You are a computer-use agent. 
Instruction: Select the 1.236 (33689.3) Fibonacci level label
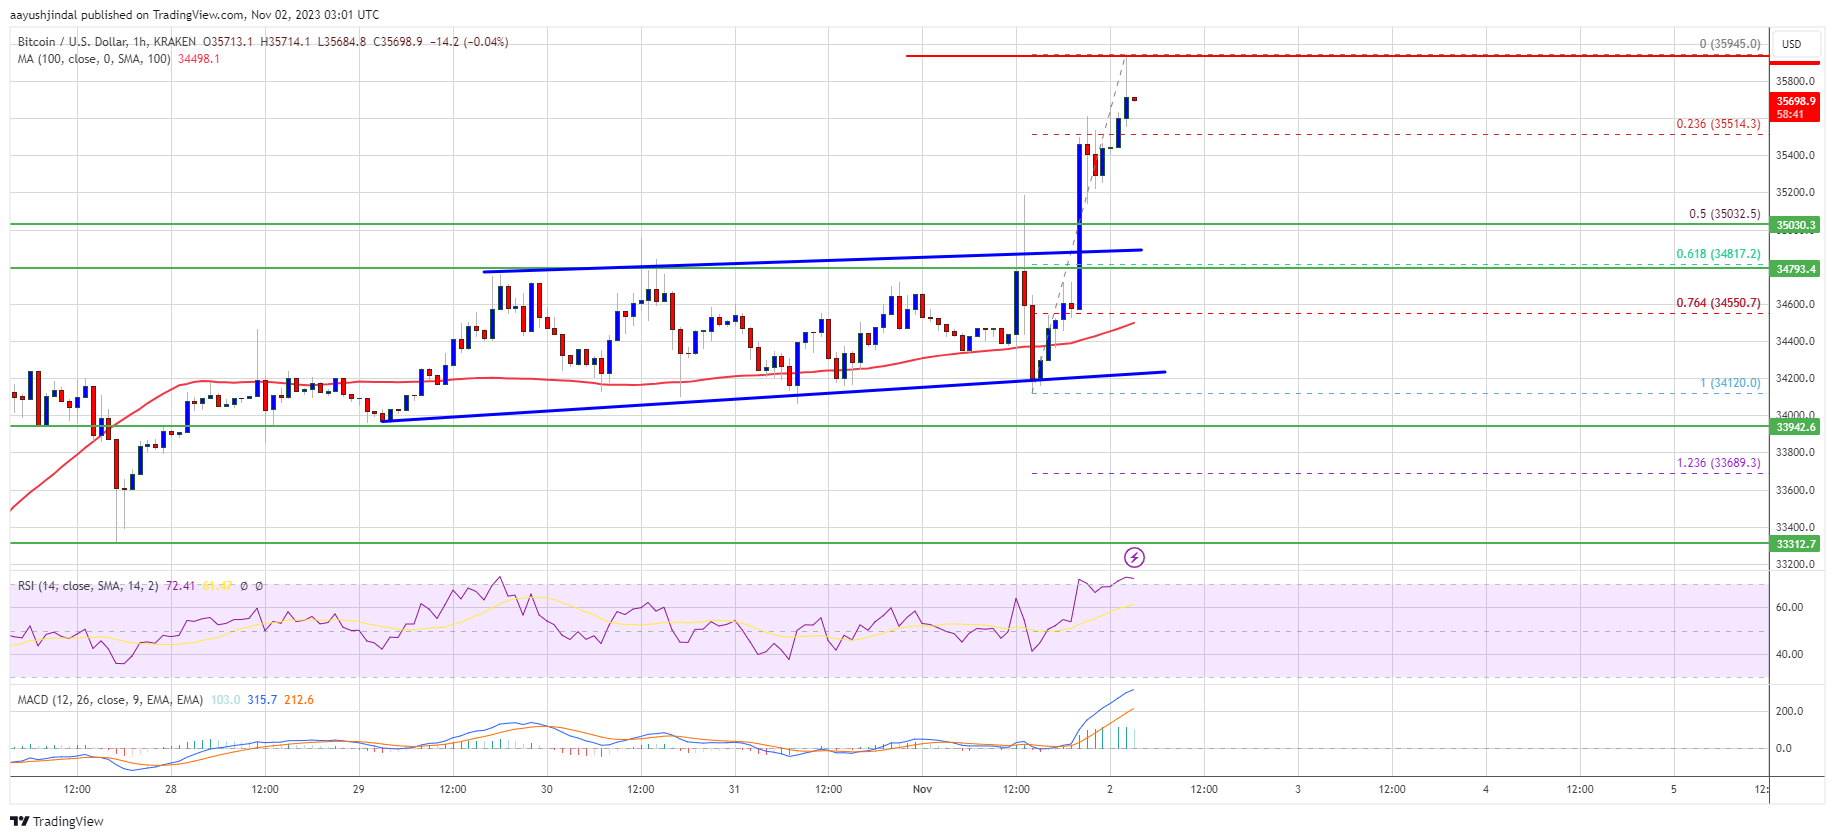[x=1718, y=463]
